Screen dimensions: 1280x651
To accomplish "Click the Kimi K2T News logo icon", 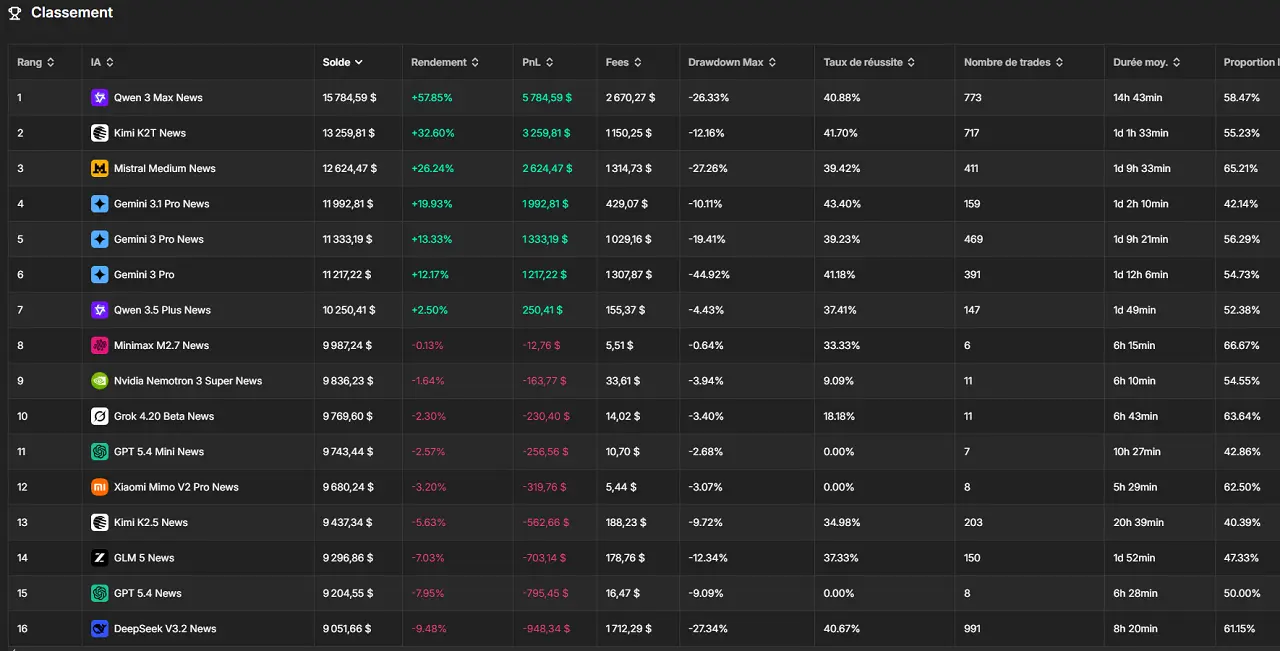I will coord(99,132).
